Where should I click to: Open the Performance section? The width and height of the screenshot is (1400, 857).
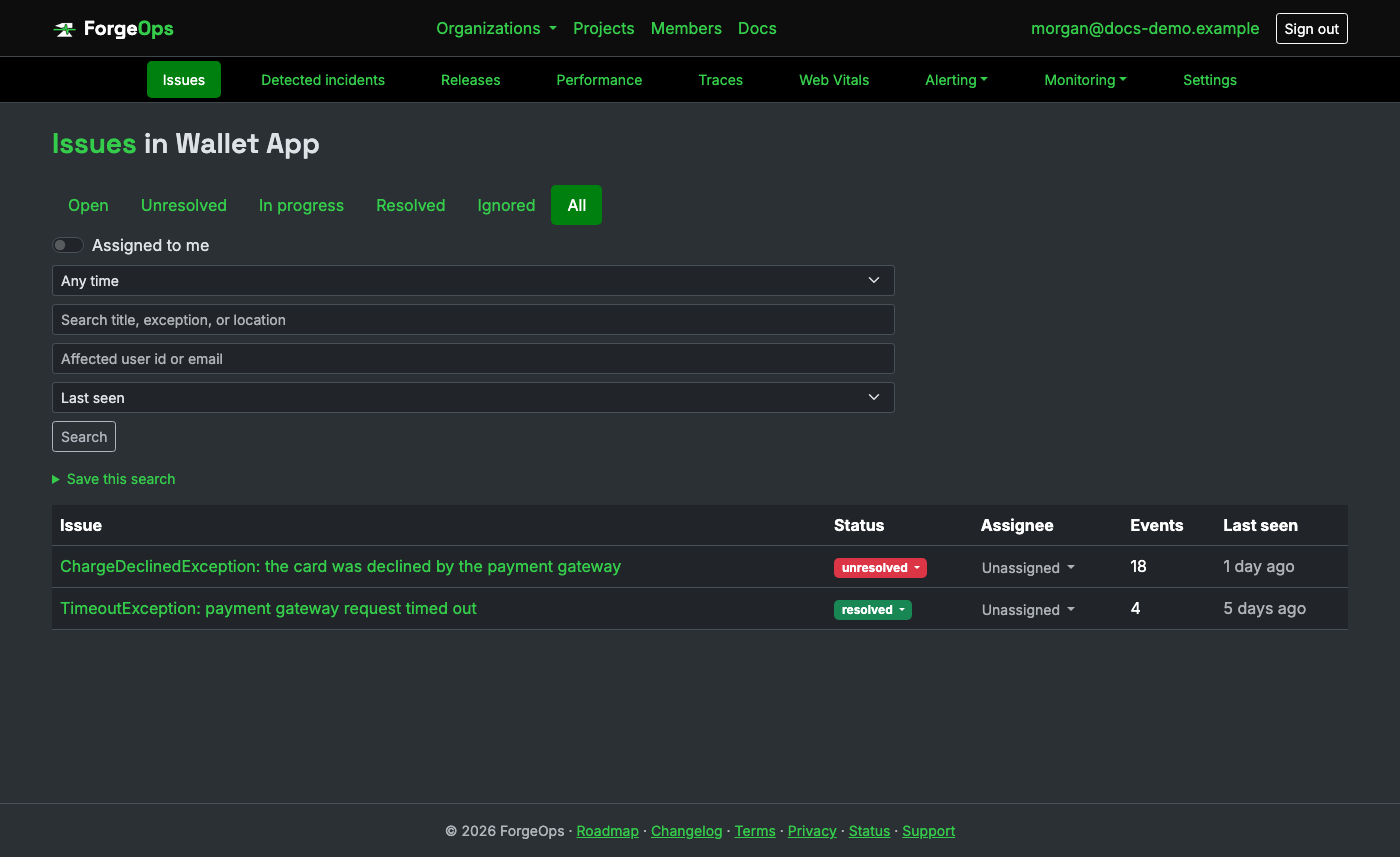pyautogui.click(x=600, y=80)
